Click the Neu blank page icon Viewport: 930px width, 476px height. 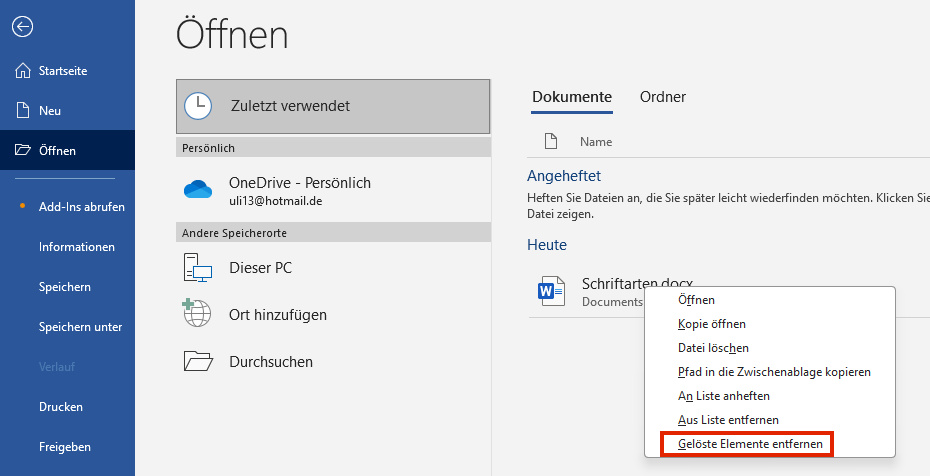click(23, 110)
